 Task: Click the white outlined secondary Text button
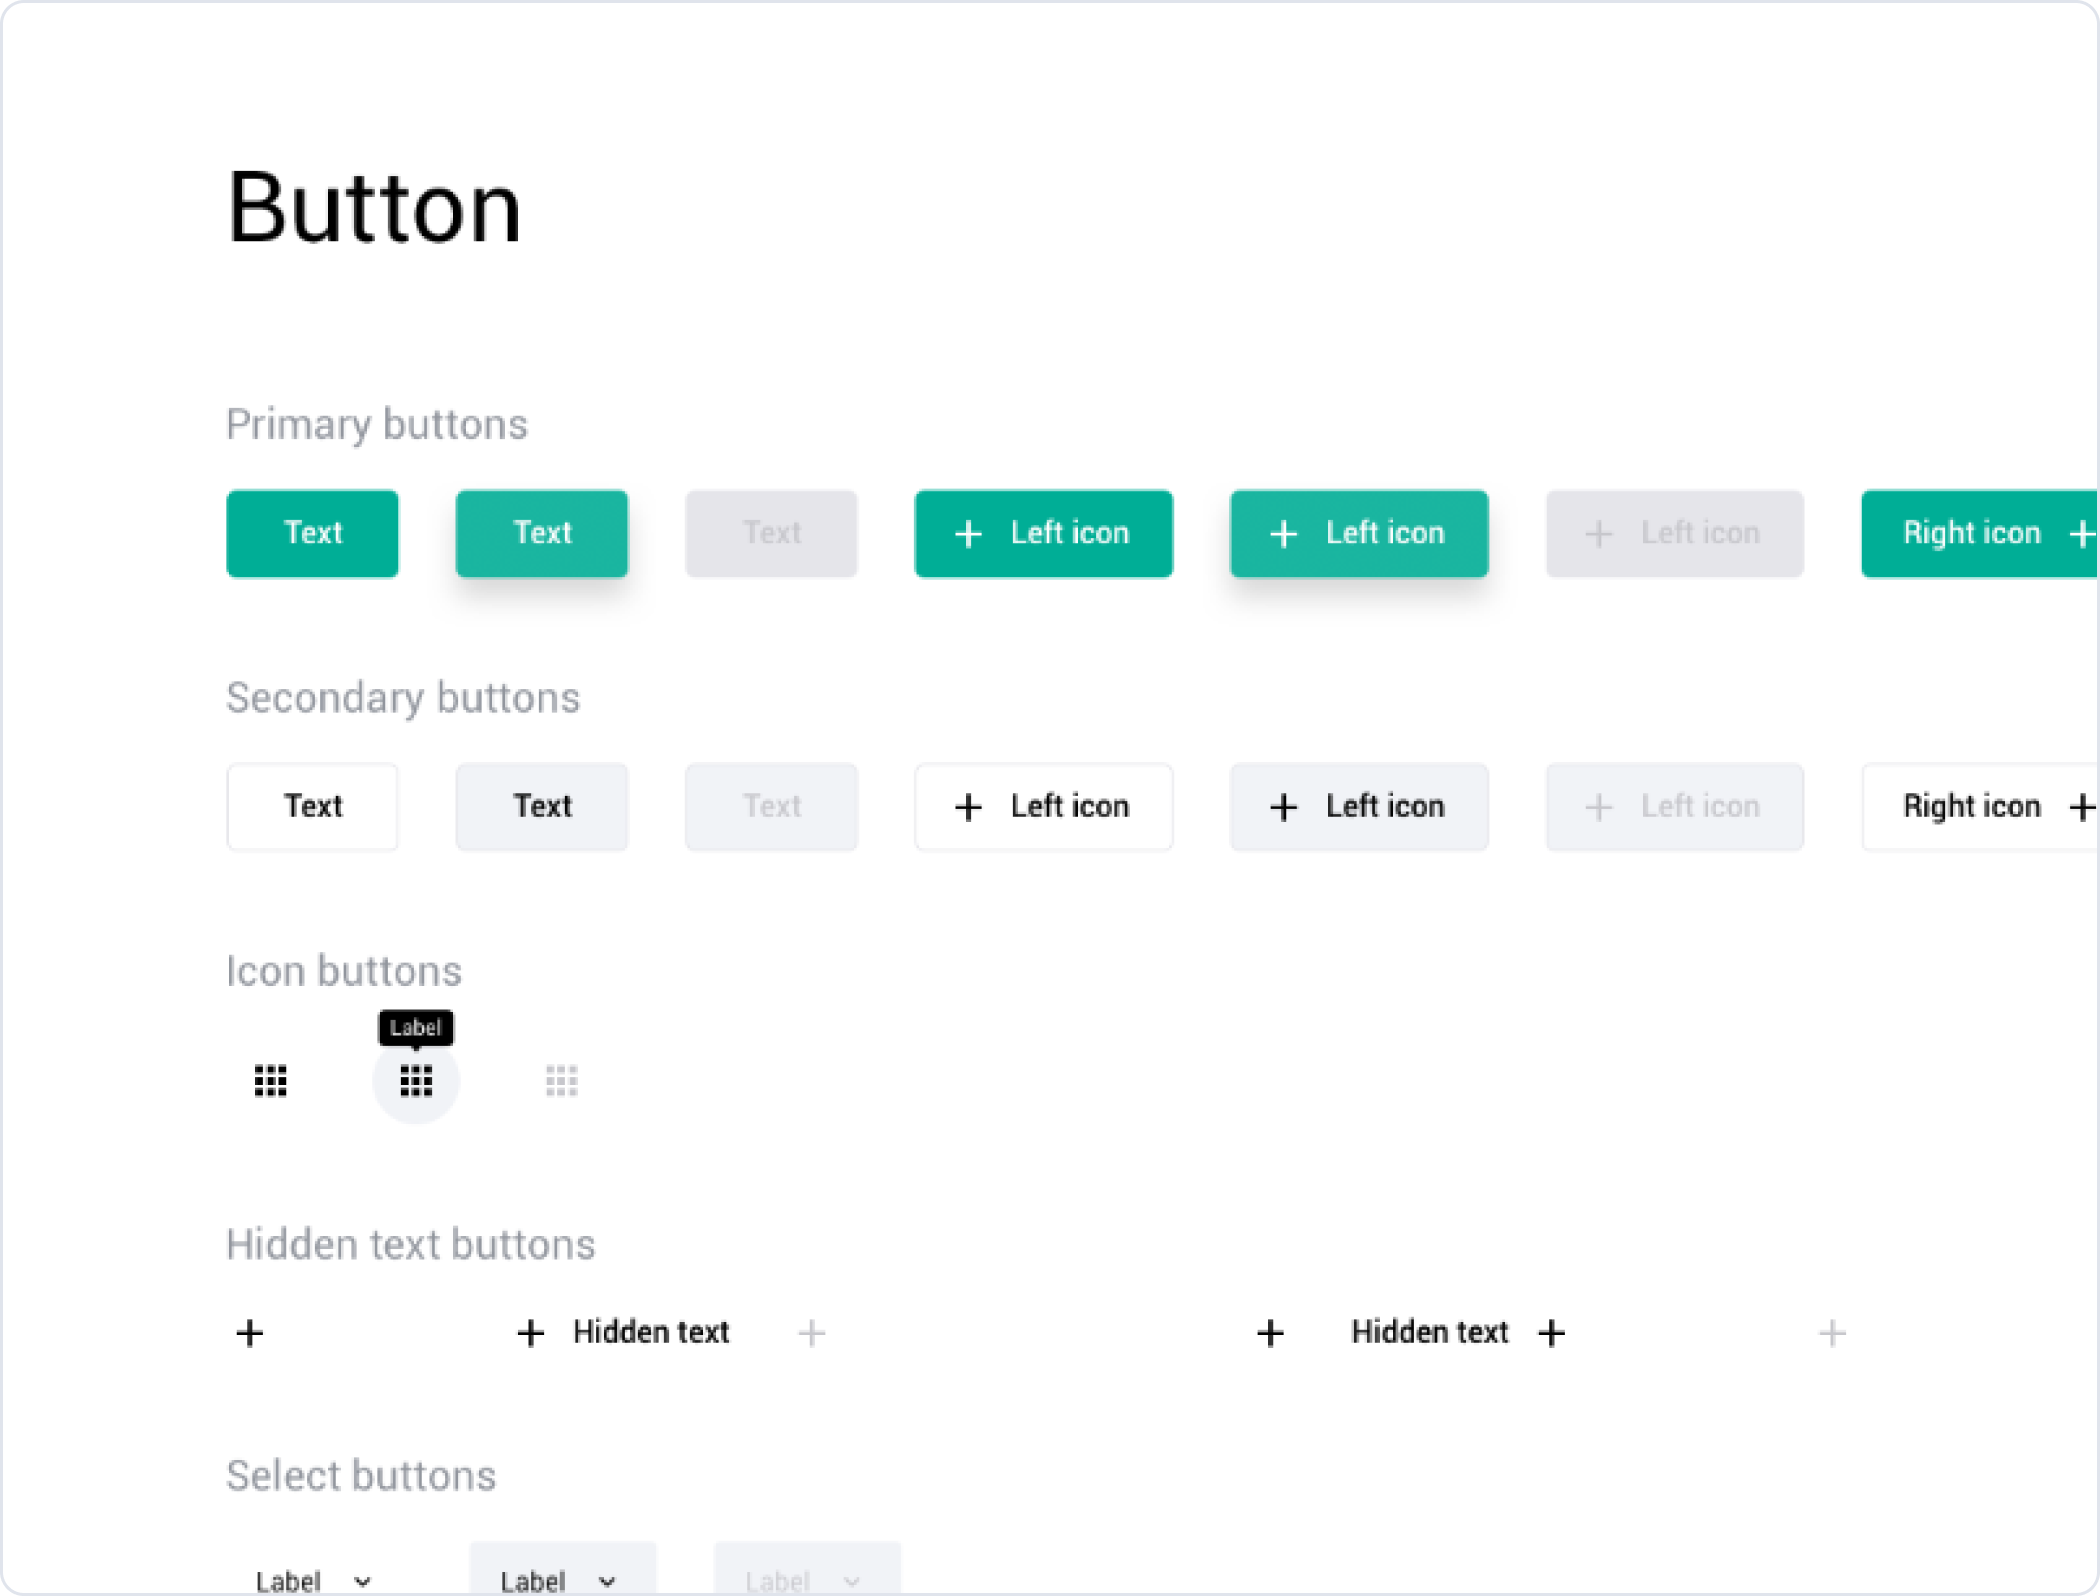(312, 806)
